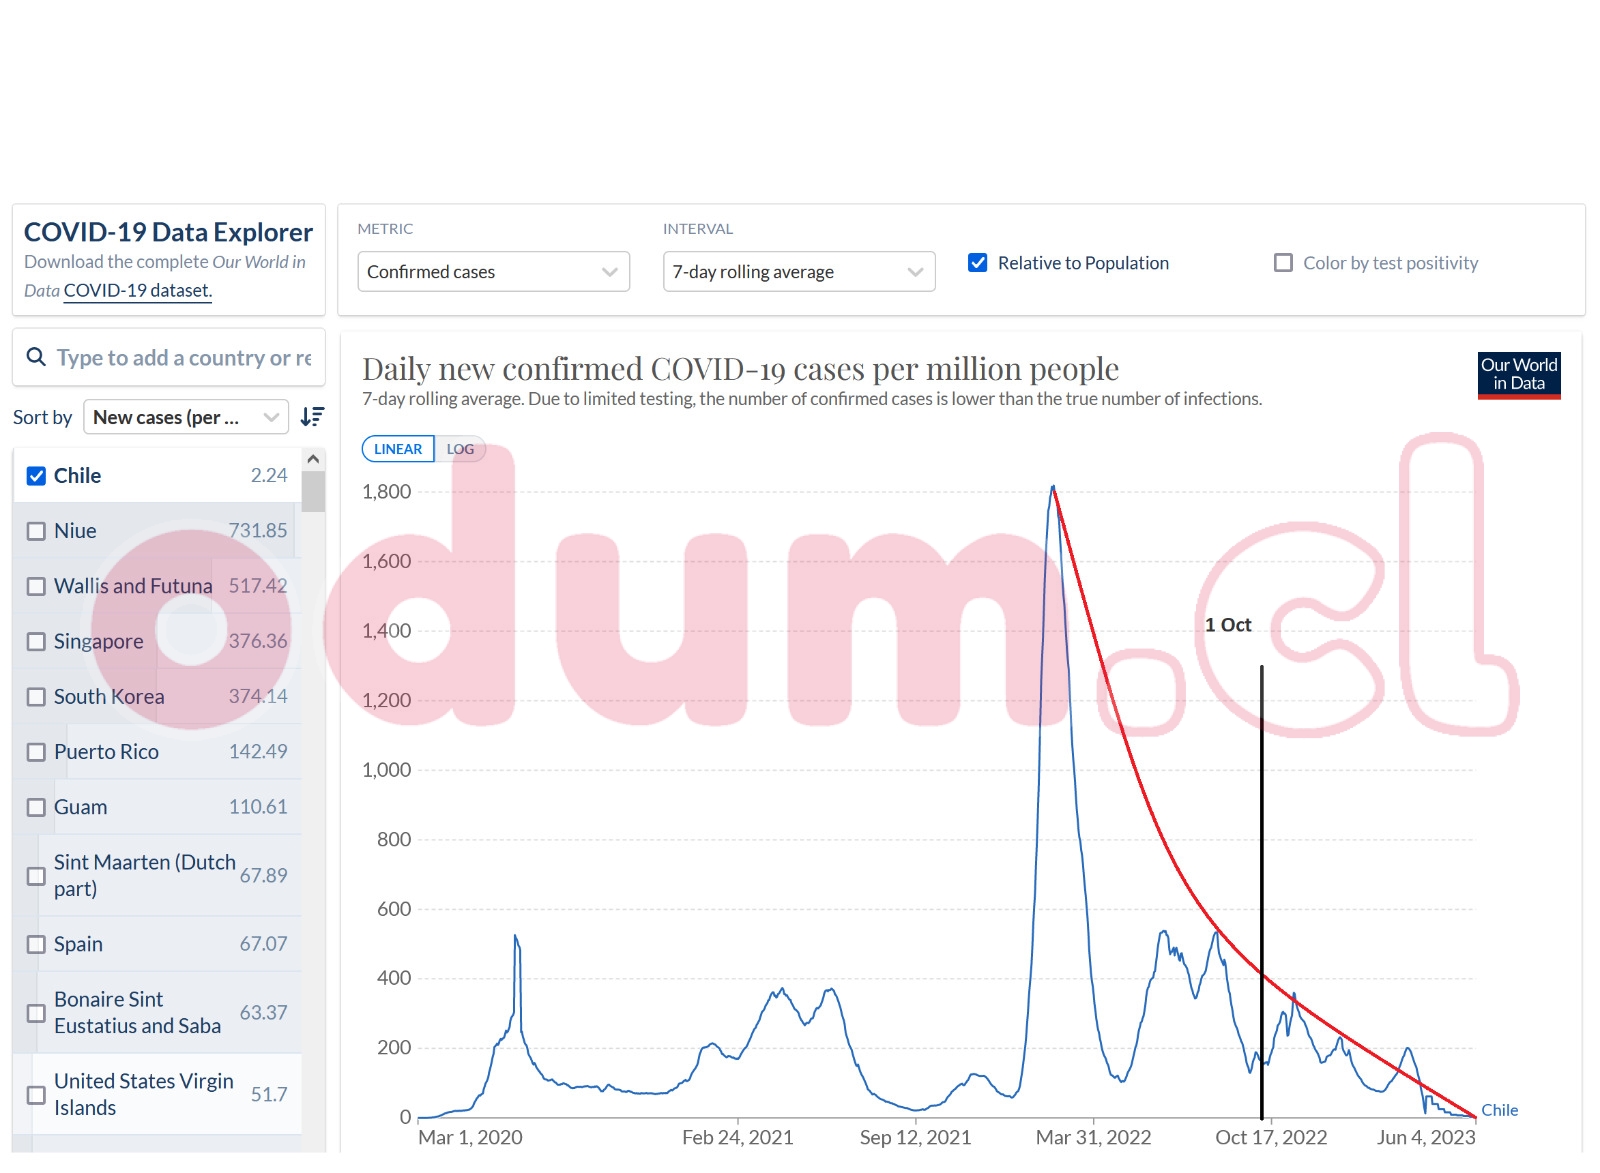Open the COVID-19 dataset link
The height and width of the screenshot is (1173, 1600).
pyautogui.click(x=137, y=291)
